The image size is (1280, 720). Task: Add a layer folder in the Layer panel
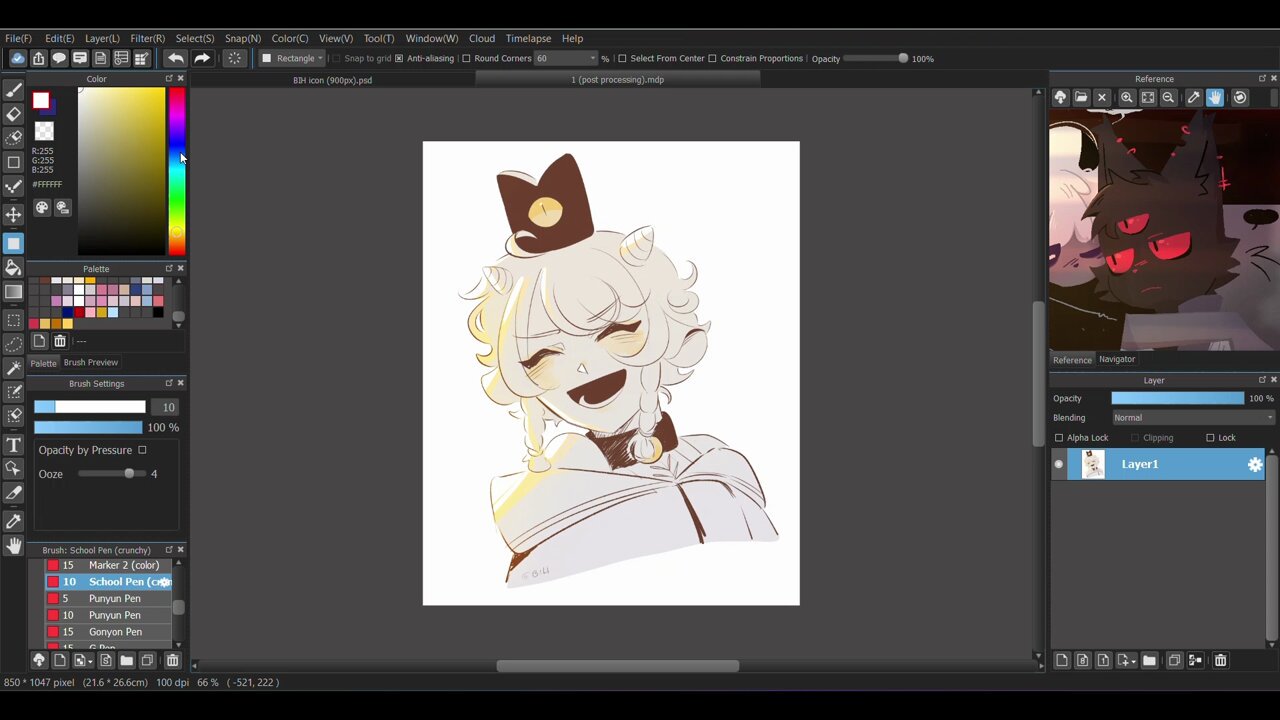[x=1149, y=660]
